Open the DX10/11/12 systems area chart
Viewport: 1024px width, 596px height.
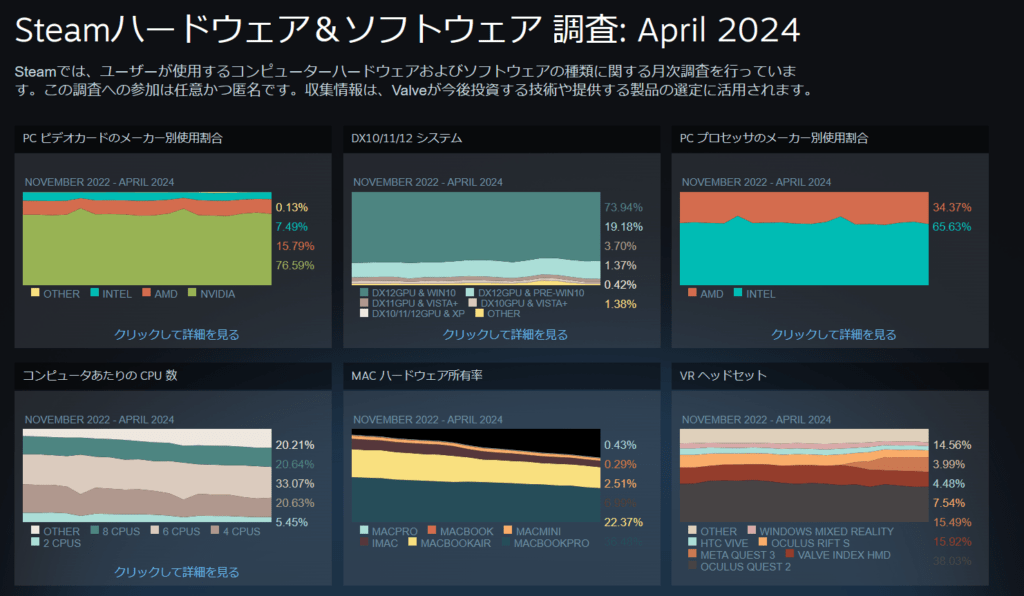475,238
